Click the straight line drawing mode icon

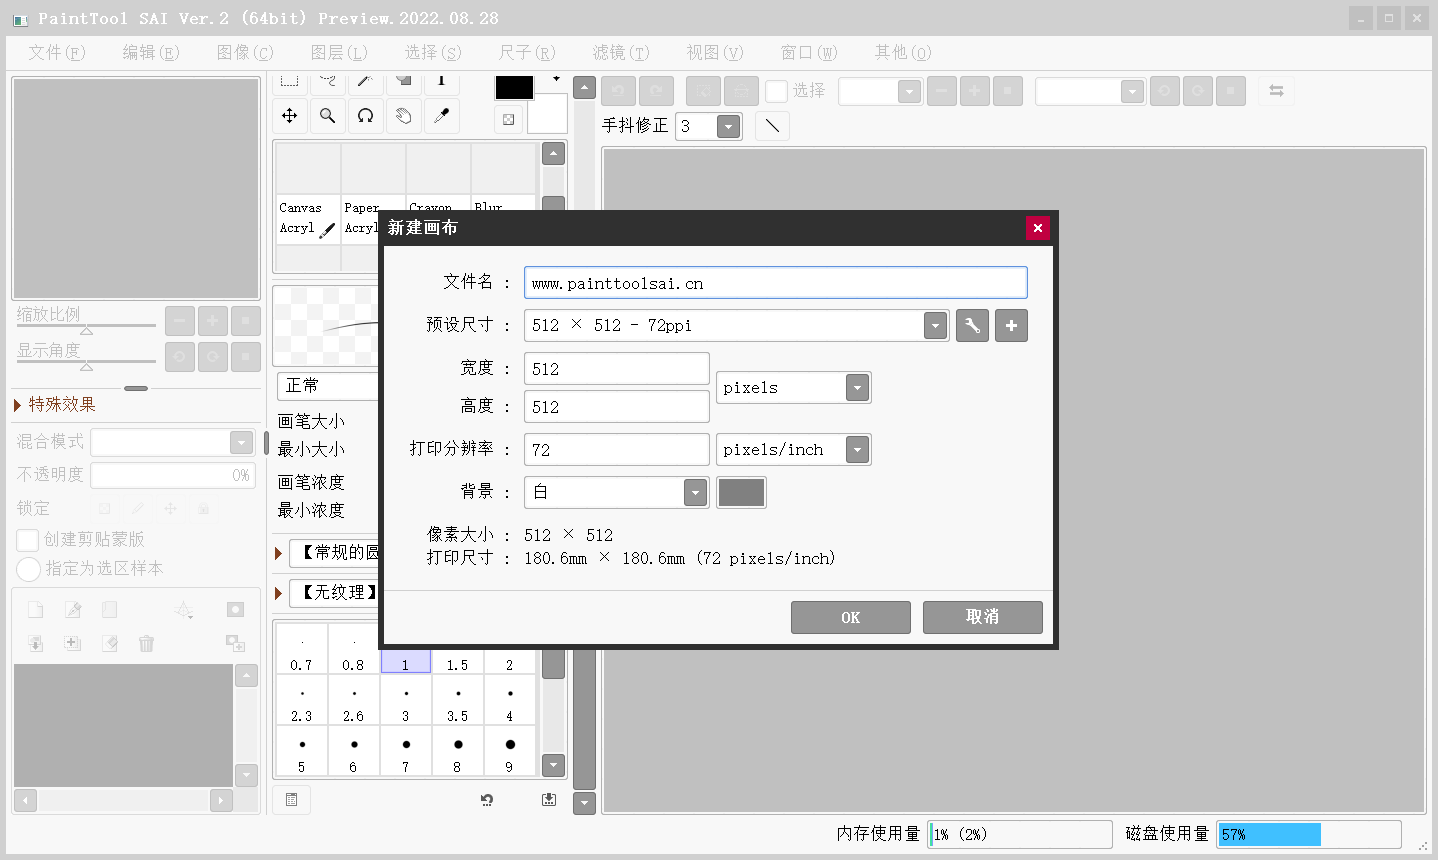[x=772, y=126]
